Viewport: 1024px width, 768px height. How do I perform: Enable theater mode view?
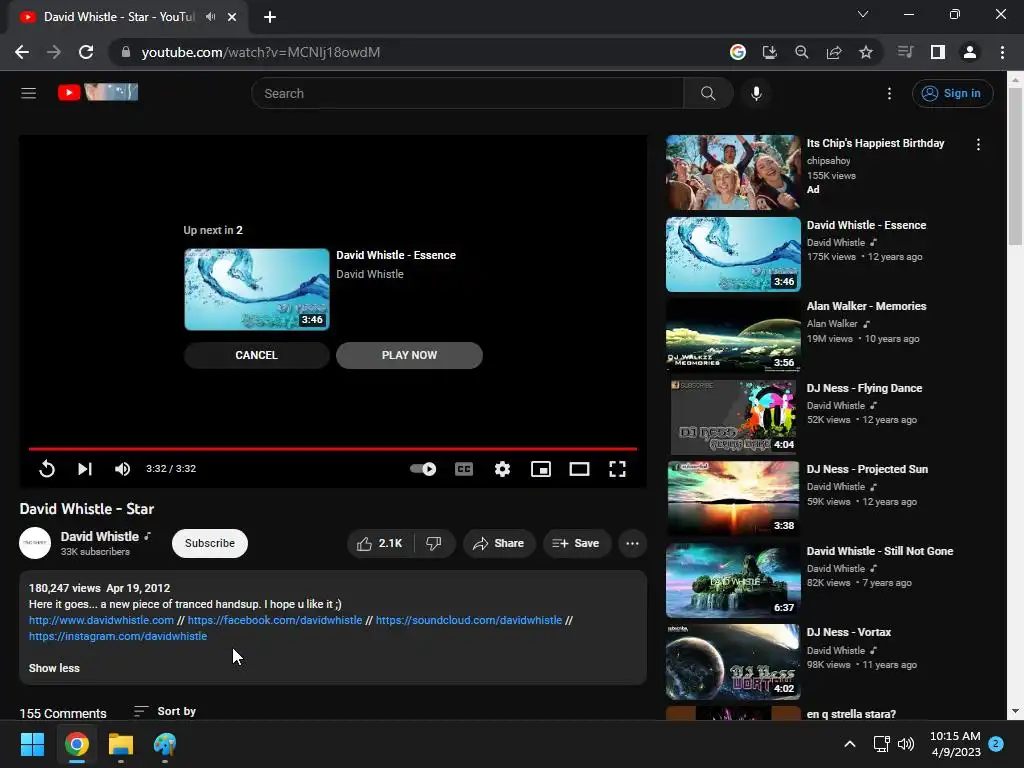(579, 468)
